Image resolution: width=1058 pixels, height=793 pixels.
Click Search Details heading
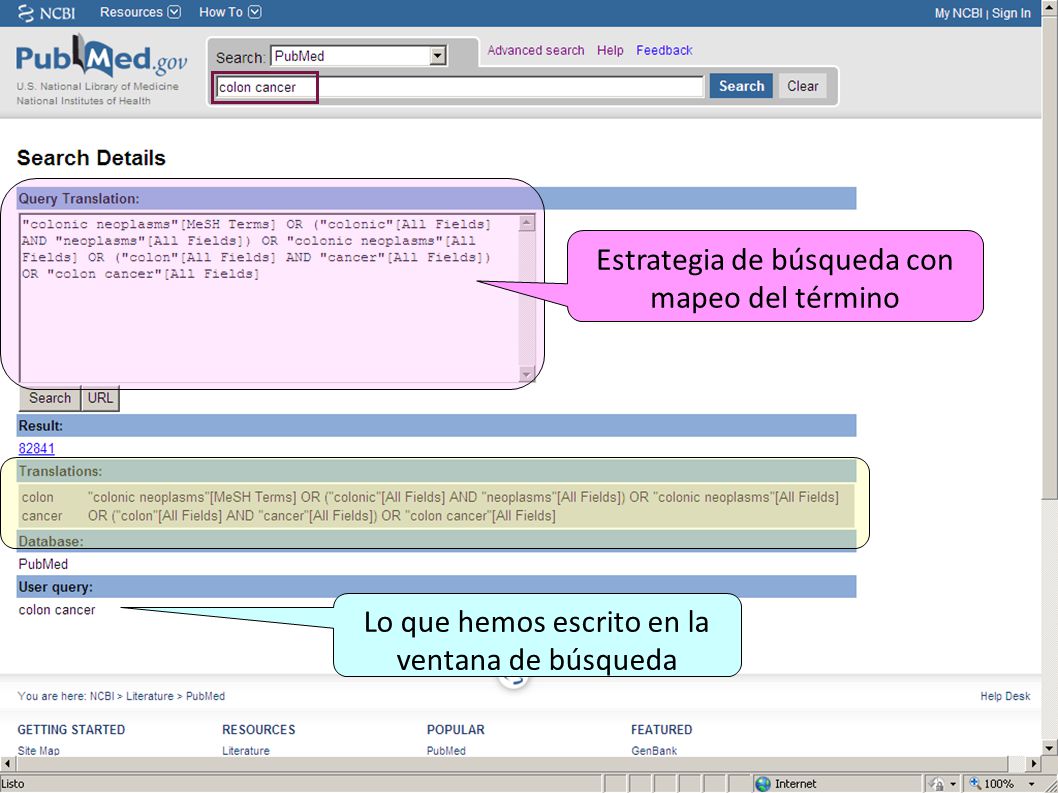pos(91,158)
